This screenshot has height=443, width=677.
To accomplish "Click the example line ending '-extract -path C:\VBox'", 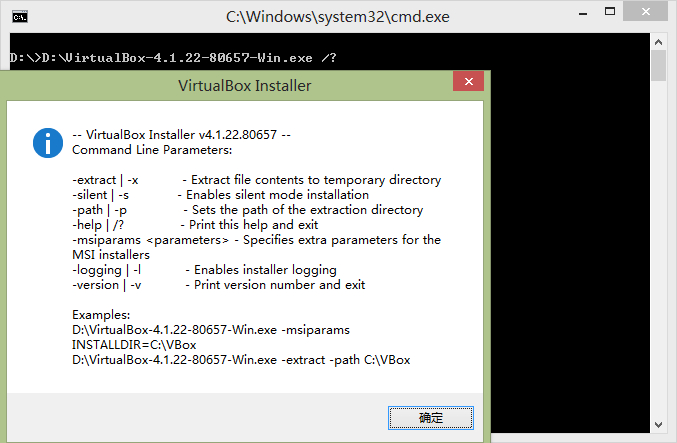I will [241, 360].
